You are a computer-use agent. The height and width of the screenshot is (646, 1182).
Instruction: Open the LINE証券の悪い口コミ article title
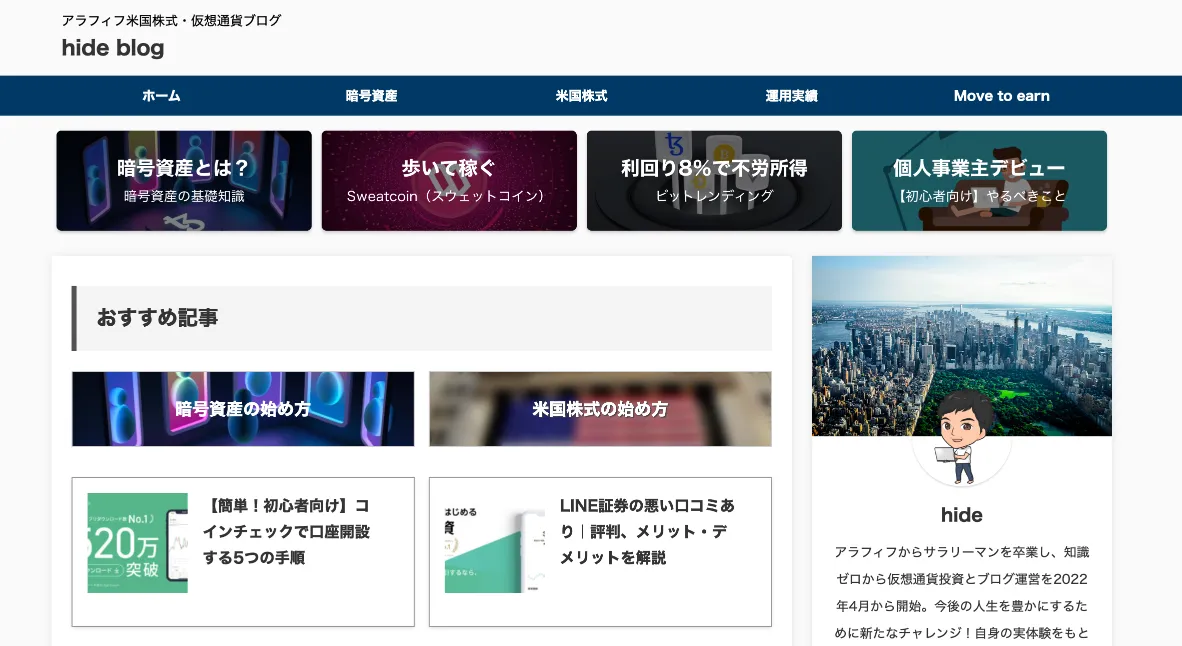(647, 531)
